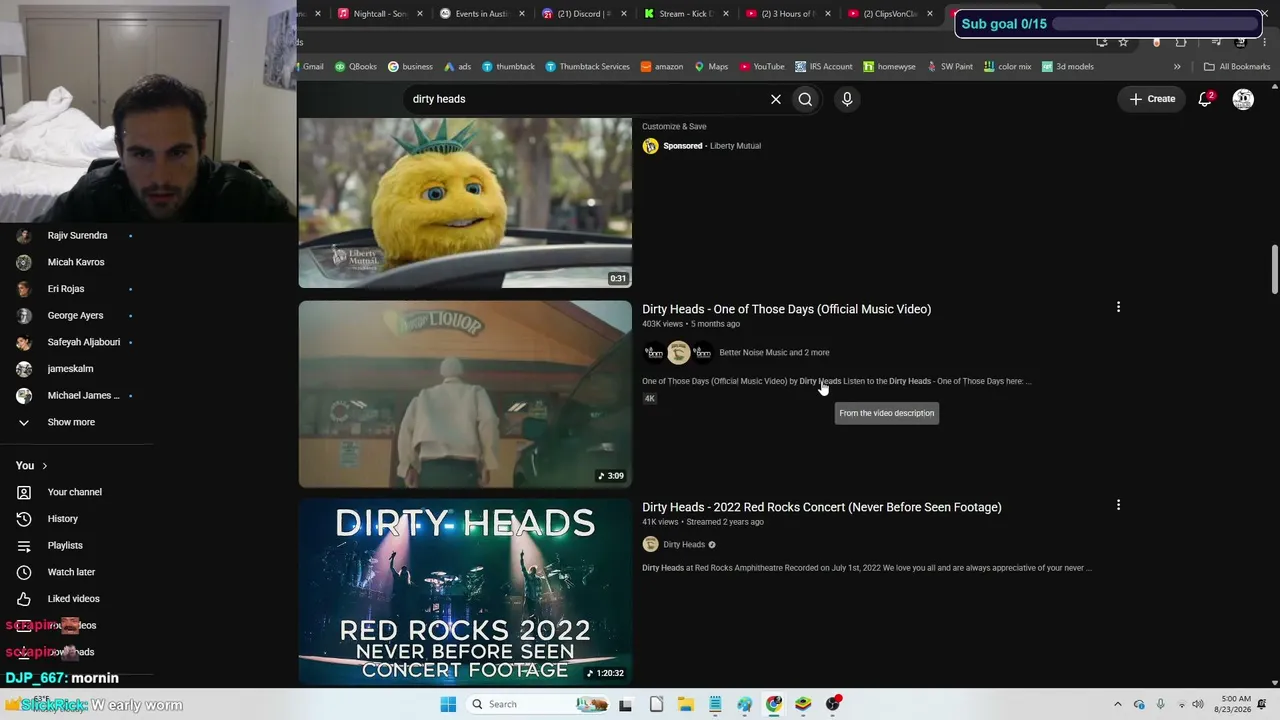This screenshot has width=1280, height=720.
Task: Expand the You section
Action: 32,466
